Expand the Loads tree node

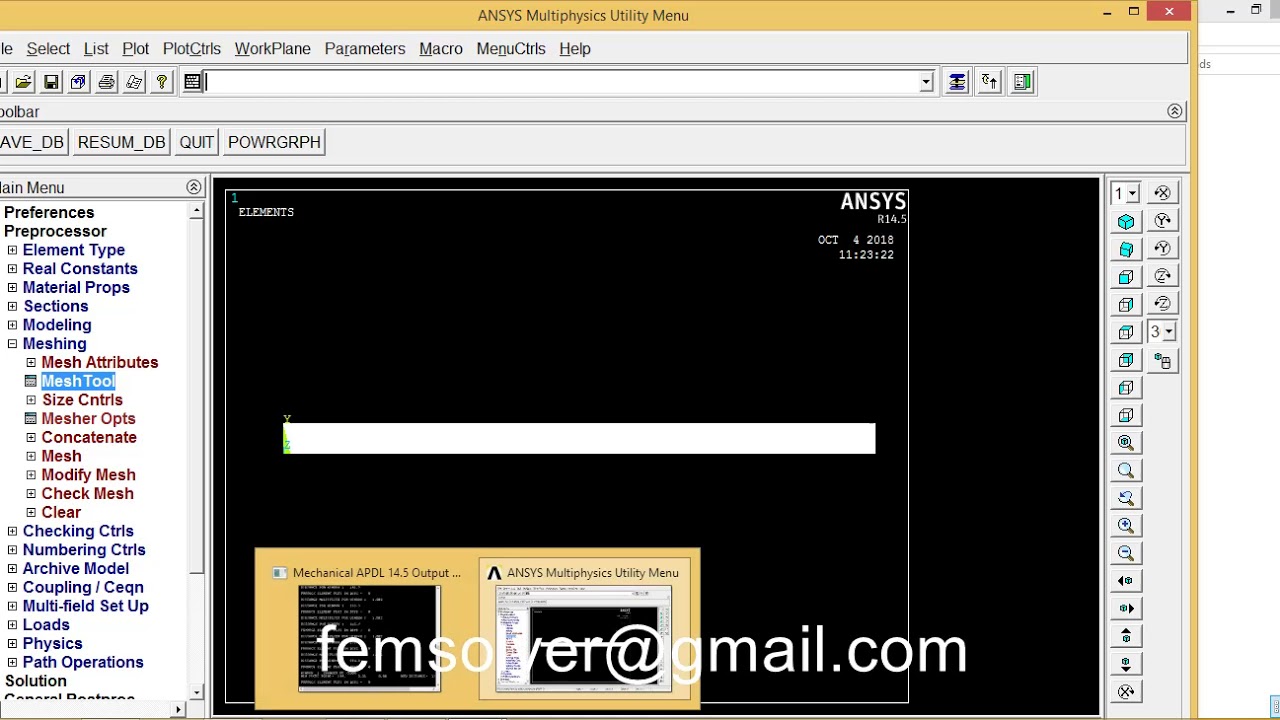(x=12, y=625)
